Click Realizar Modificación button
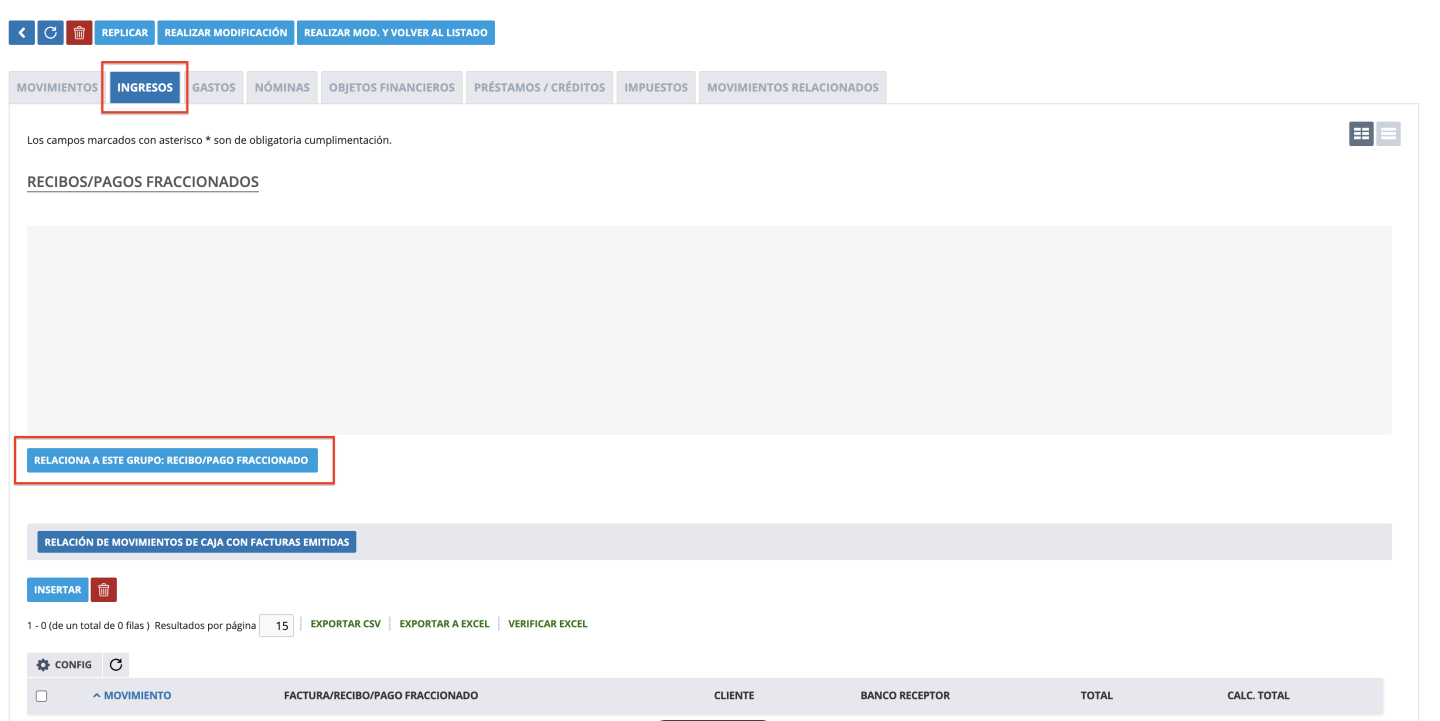 pyautogui.click(x=226, y=33)
